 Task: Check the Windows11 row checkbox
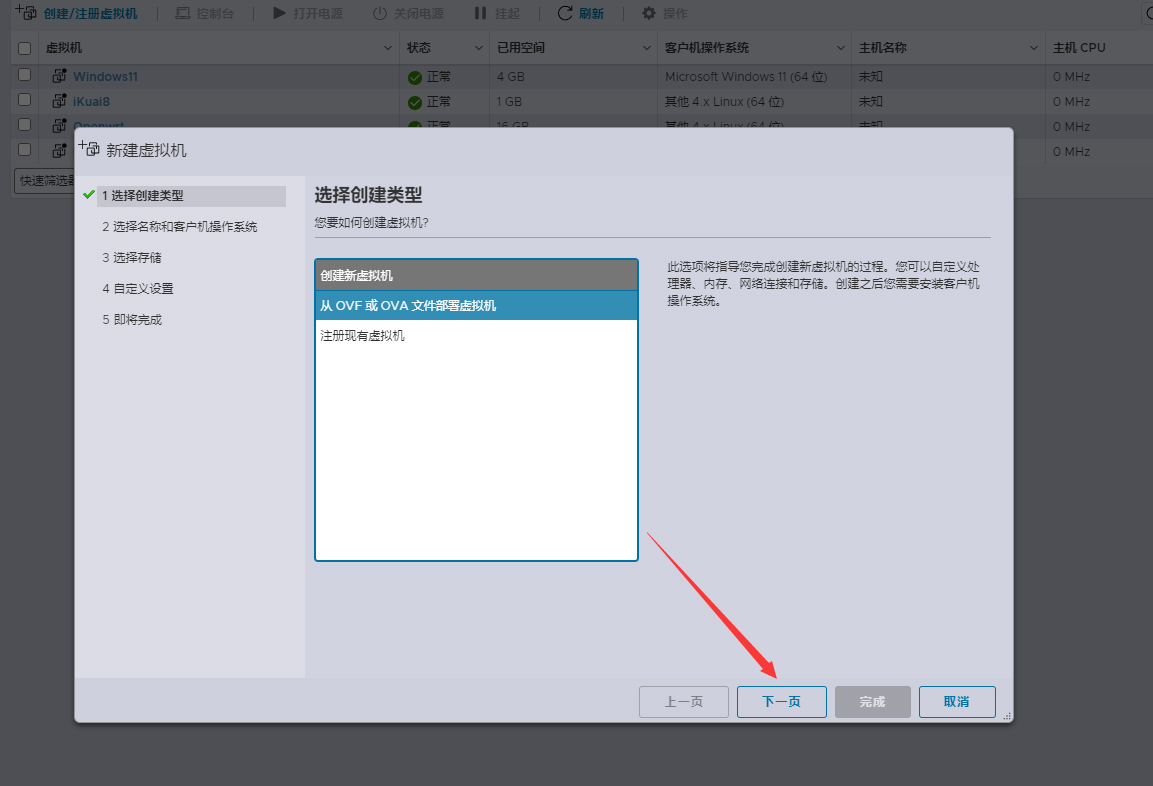25,76
